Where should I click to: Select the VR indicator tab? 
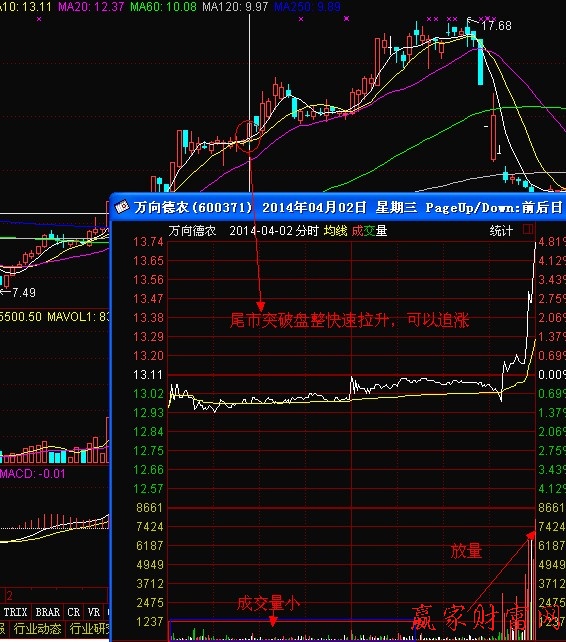coord(94,612)
